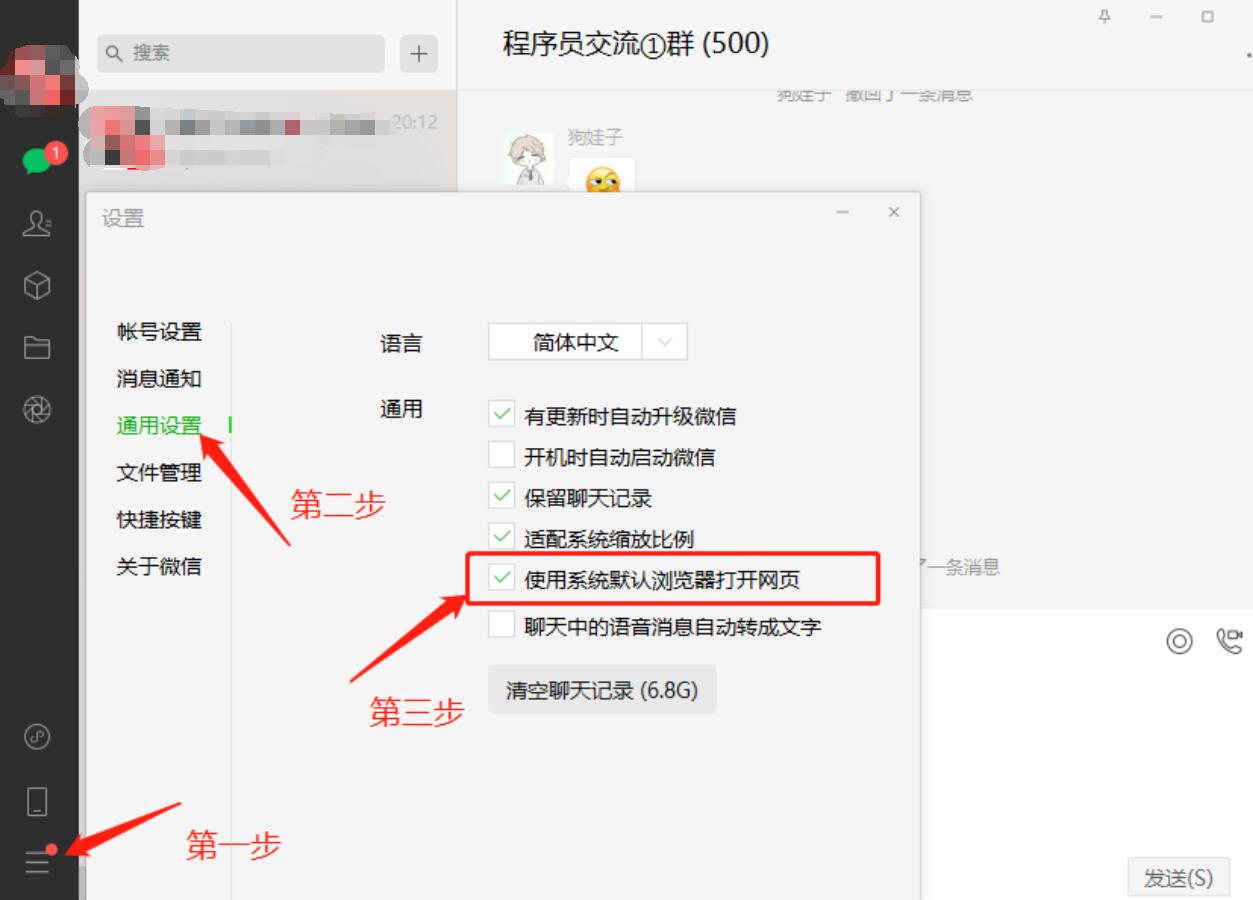Select 帐号设置 in the settings menu
This screenshot has height=900, width=1253.
(x=159, y=332)
